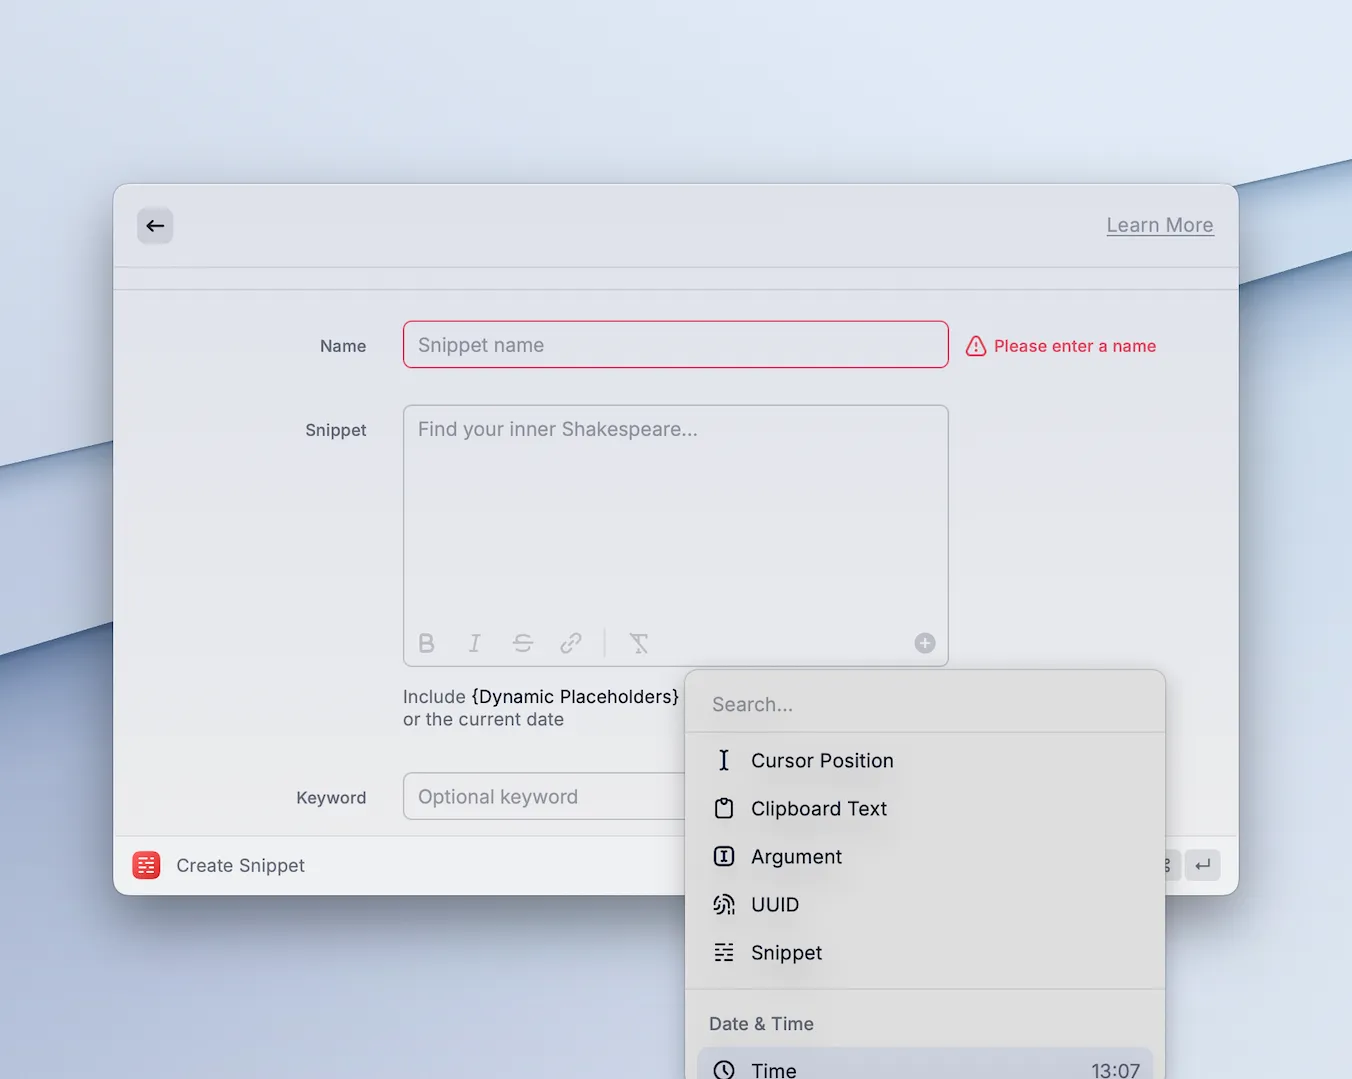Click the return key submit icon
This screenshot has height=1079, width=1352.
pyautogui.click(x=1202, y=865)
